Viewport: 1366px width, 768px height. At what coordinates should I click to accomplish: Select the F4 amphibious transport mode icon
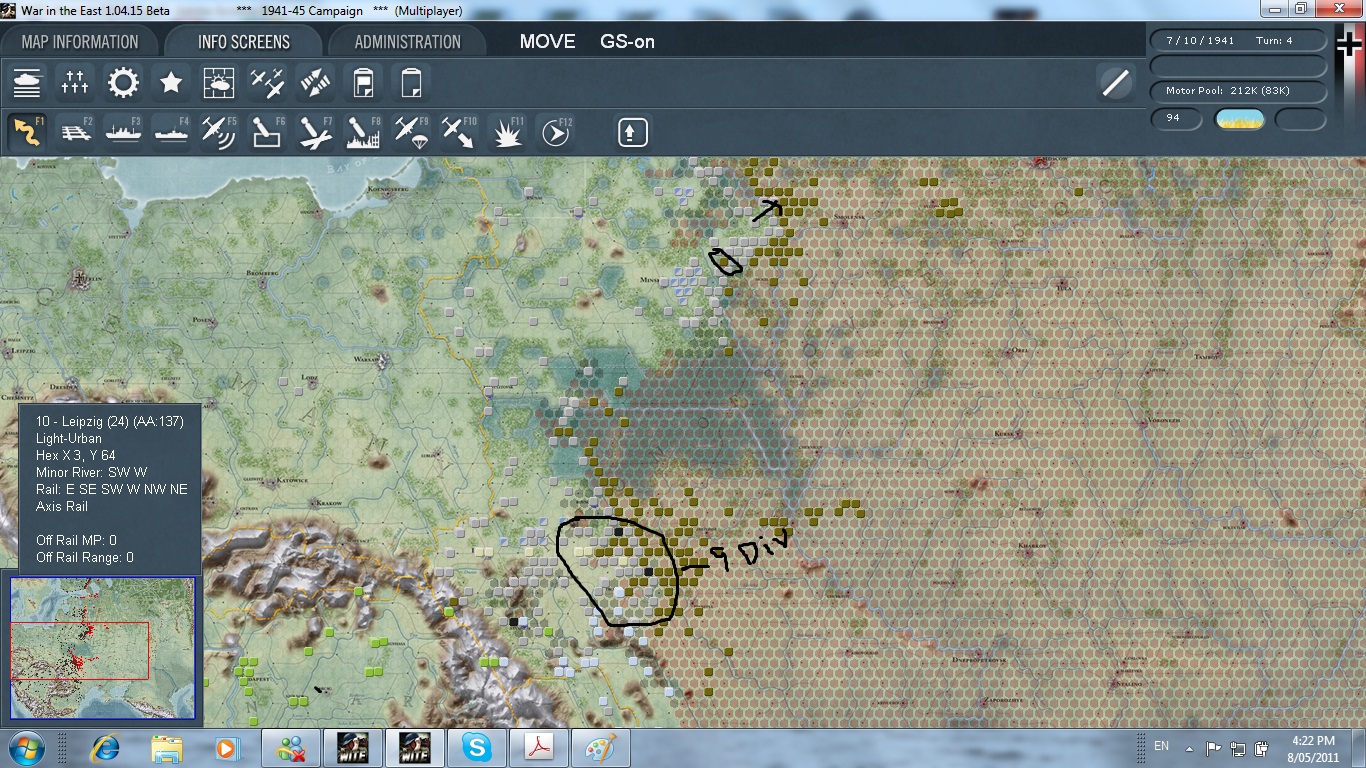pyautogui.click(x=171, y=132)
